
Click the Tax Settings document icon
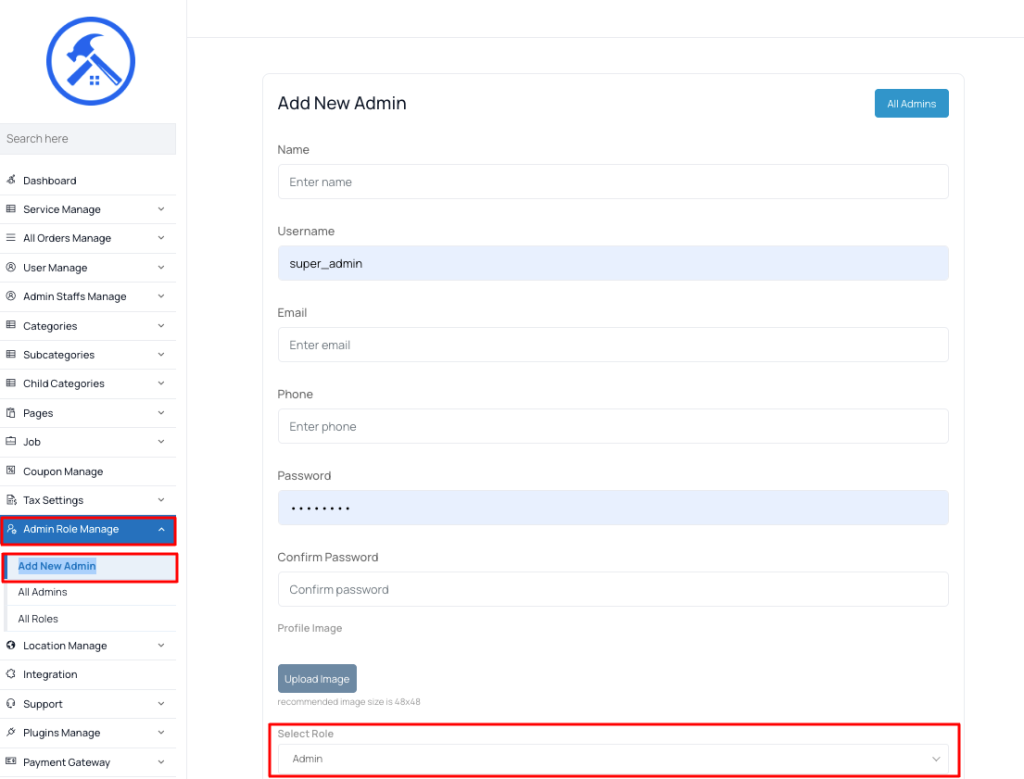click(x=11, y=500)
